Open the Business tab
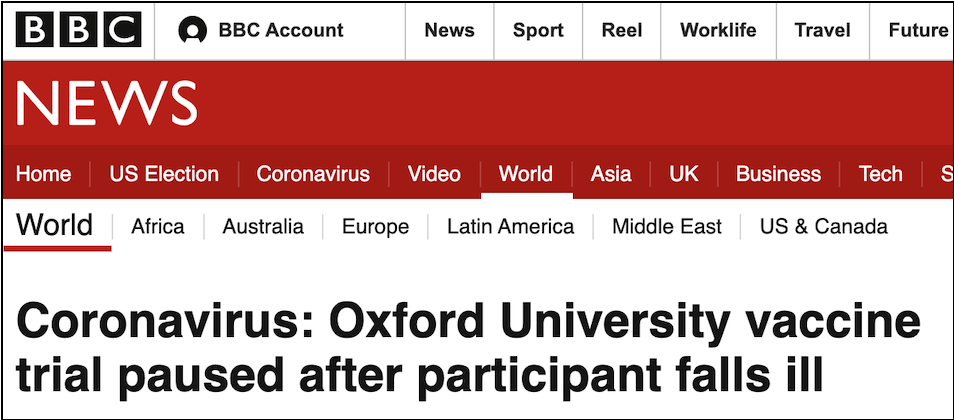Screen dimensions: 954x420 [778, 174]
